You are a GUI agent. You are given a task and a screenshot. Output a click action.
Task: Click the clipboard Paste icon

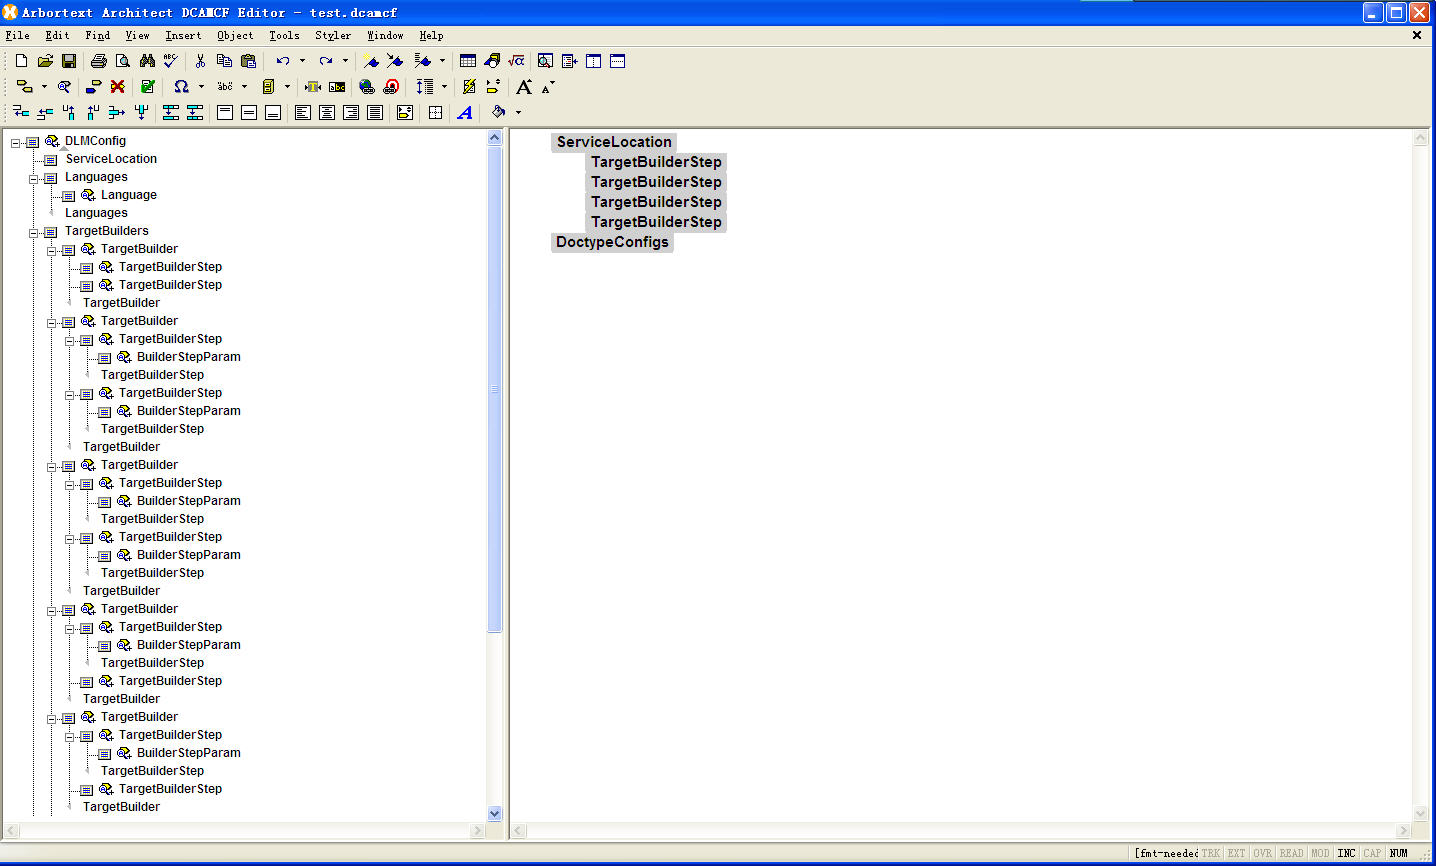pyautogui.click(x=248, y=61)
